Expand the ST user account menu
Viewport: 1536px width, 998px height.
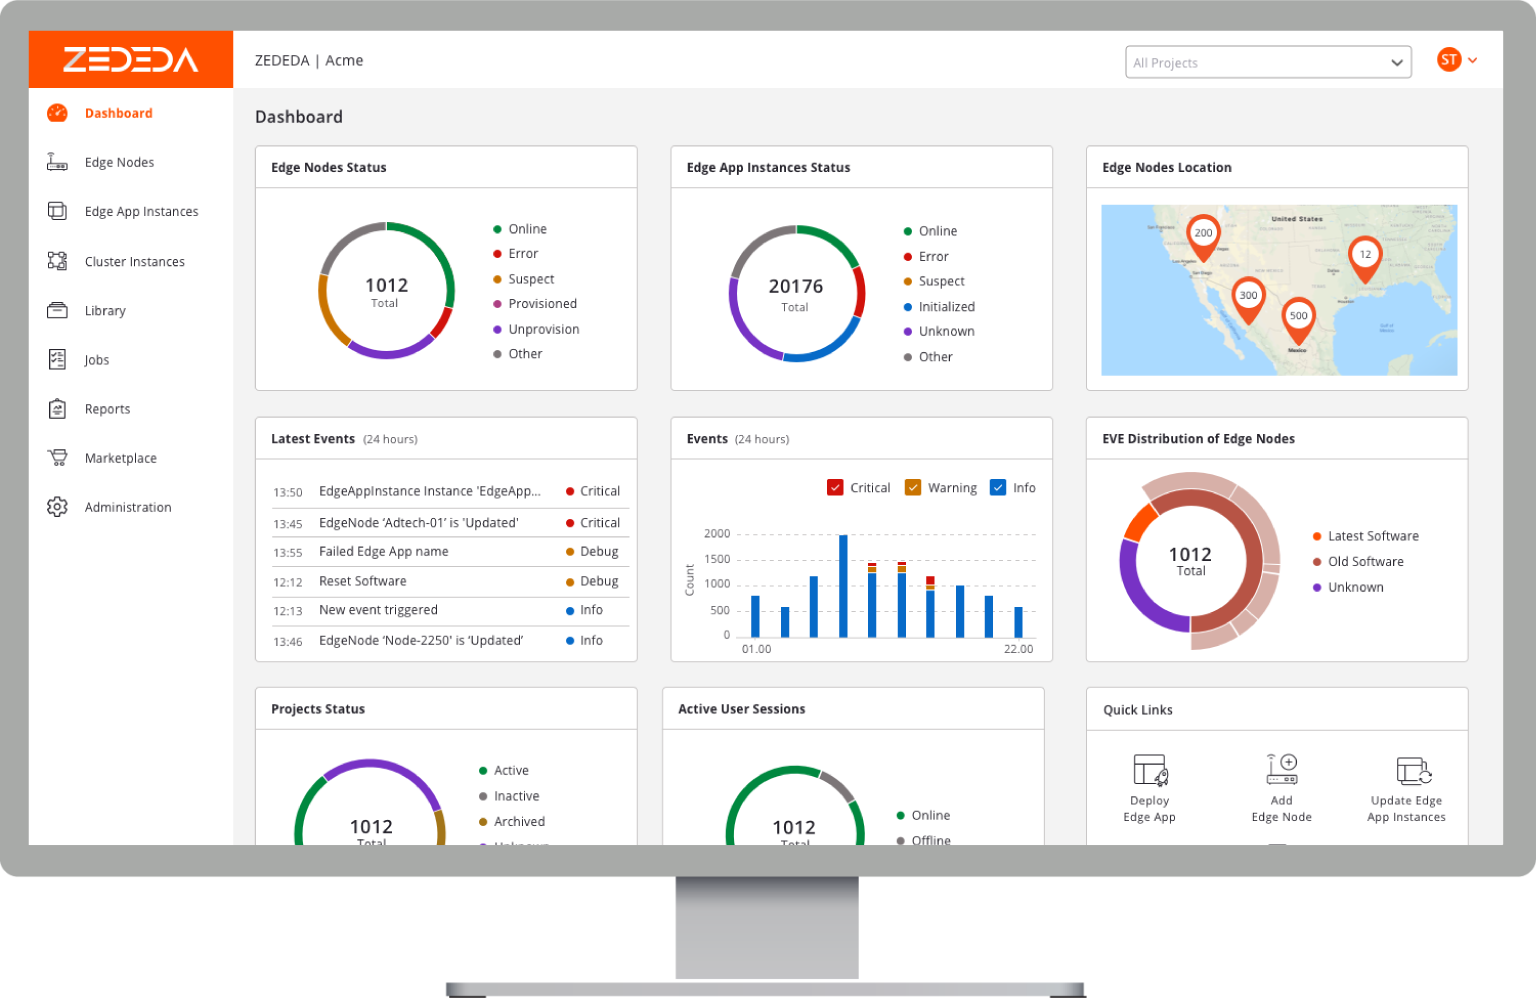tap(1456, 60)
